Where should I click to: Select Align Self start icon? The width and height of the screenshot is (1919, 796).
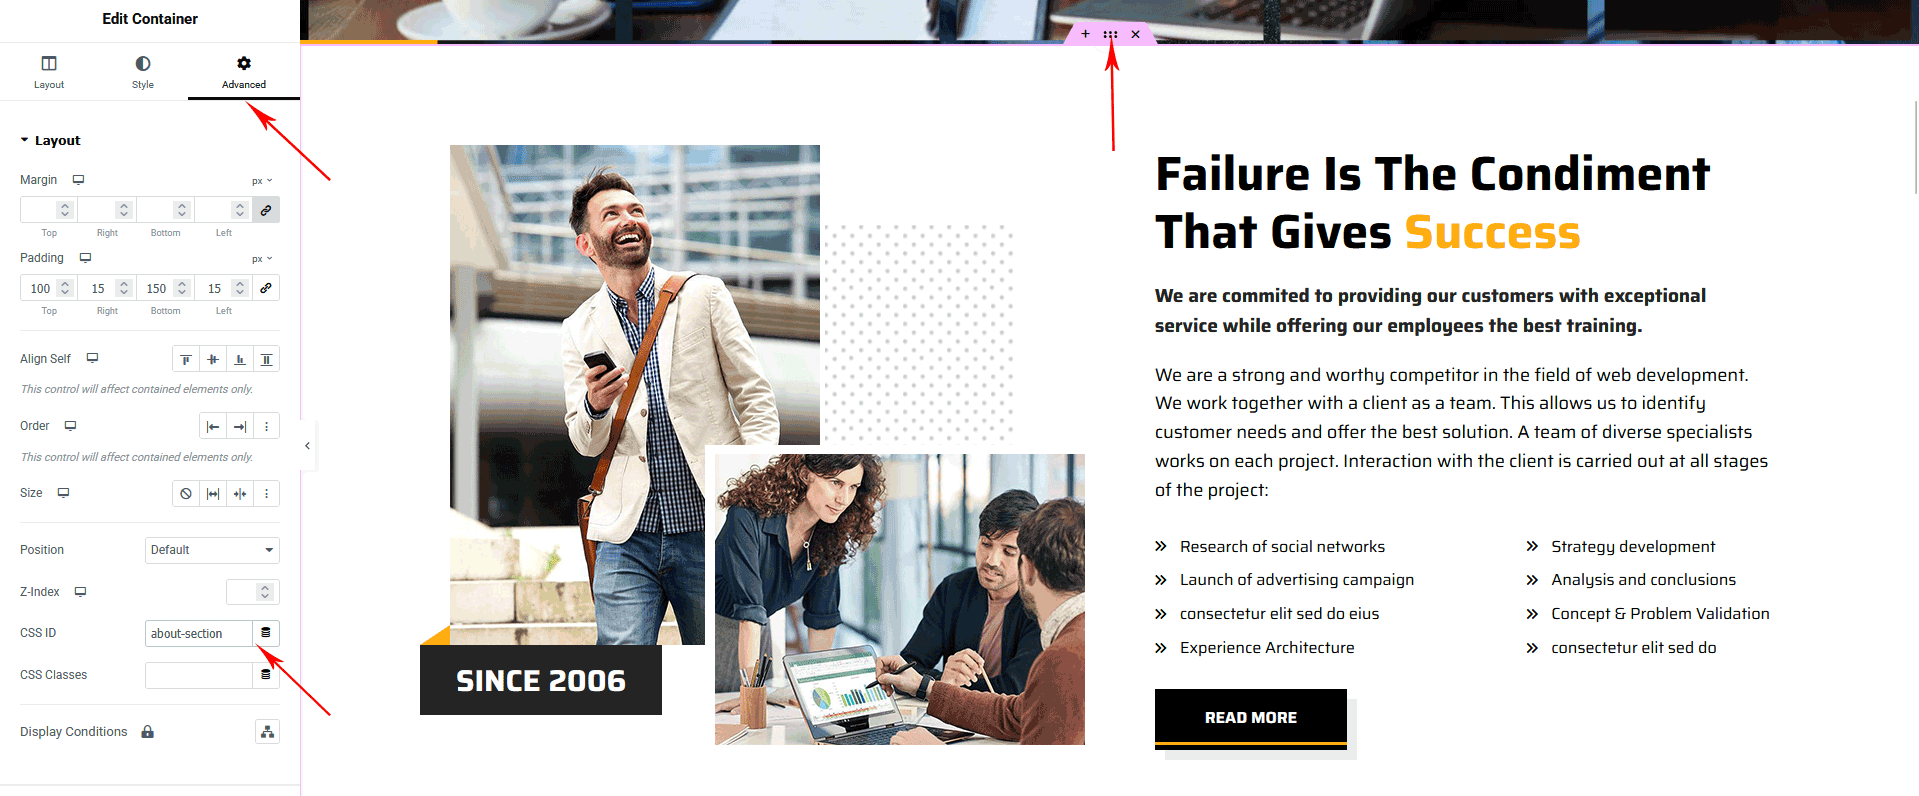click(186, 359)
